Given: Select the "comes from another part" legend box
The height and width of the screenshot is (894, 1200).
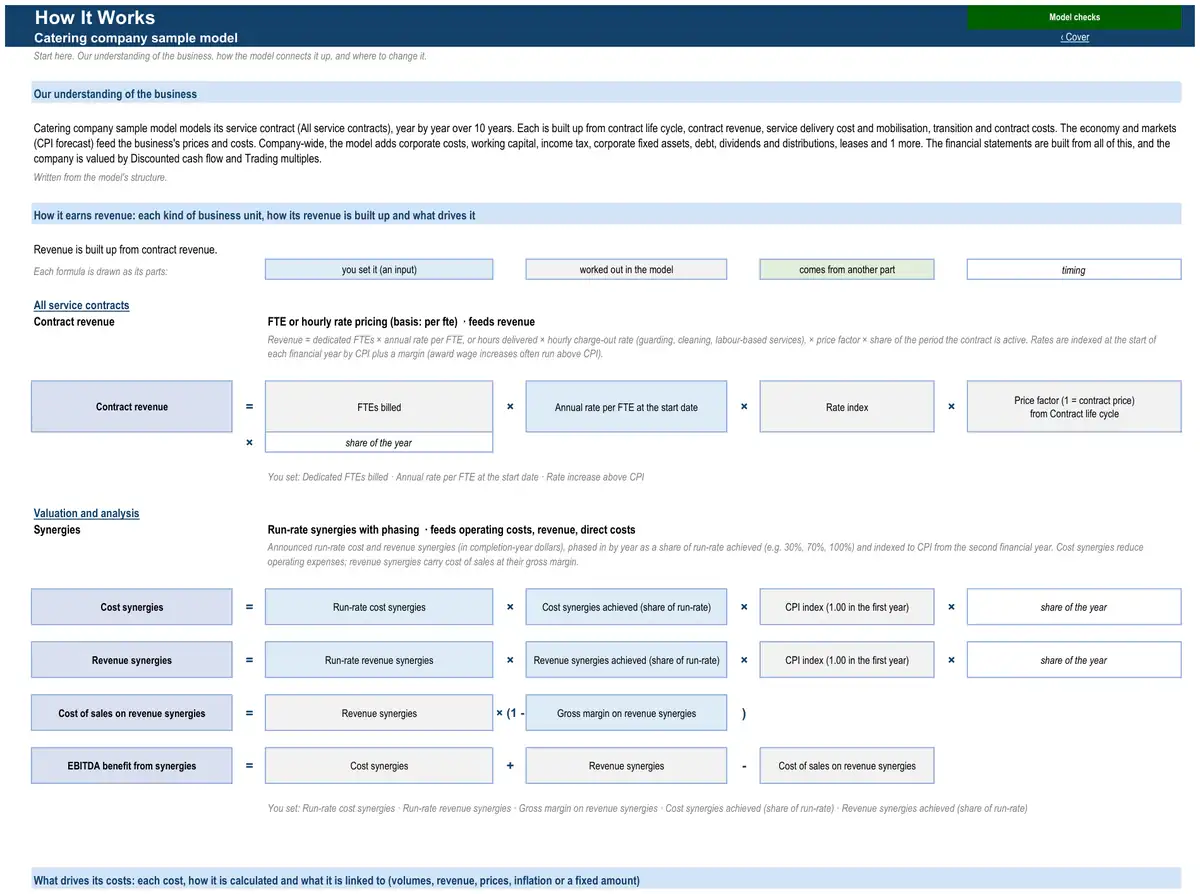Looking at the screenshot, I should point(847,269).
